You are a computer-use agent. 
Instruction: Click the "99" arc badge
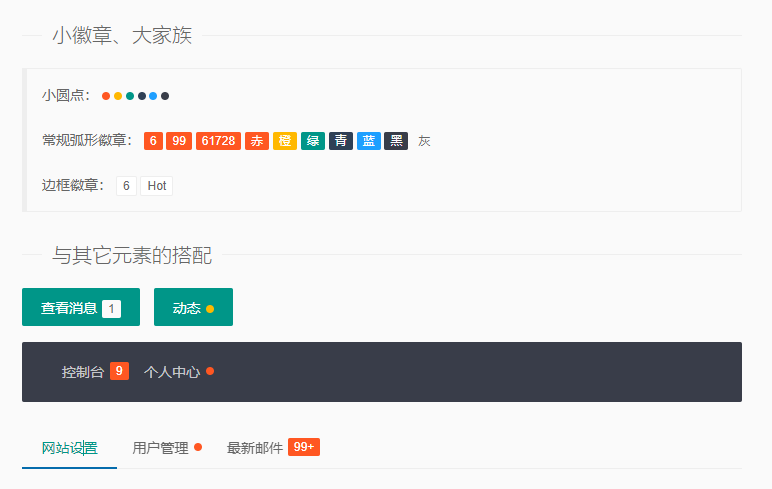tap(179, 141)
